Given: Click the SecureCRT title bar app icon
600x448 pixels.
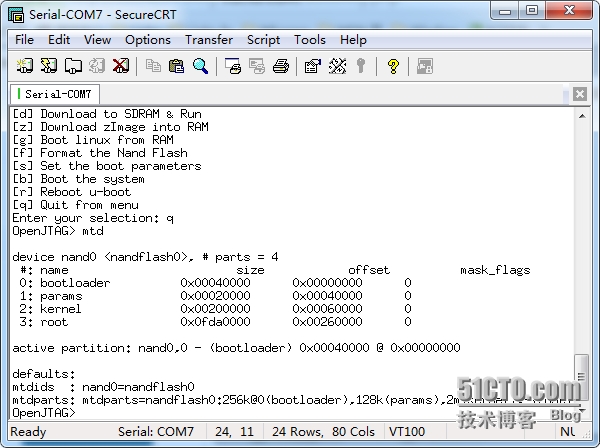Looking at the screenshot, I should 16,15.
